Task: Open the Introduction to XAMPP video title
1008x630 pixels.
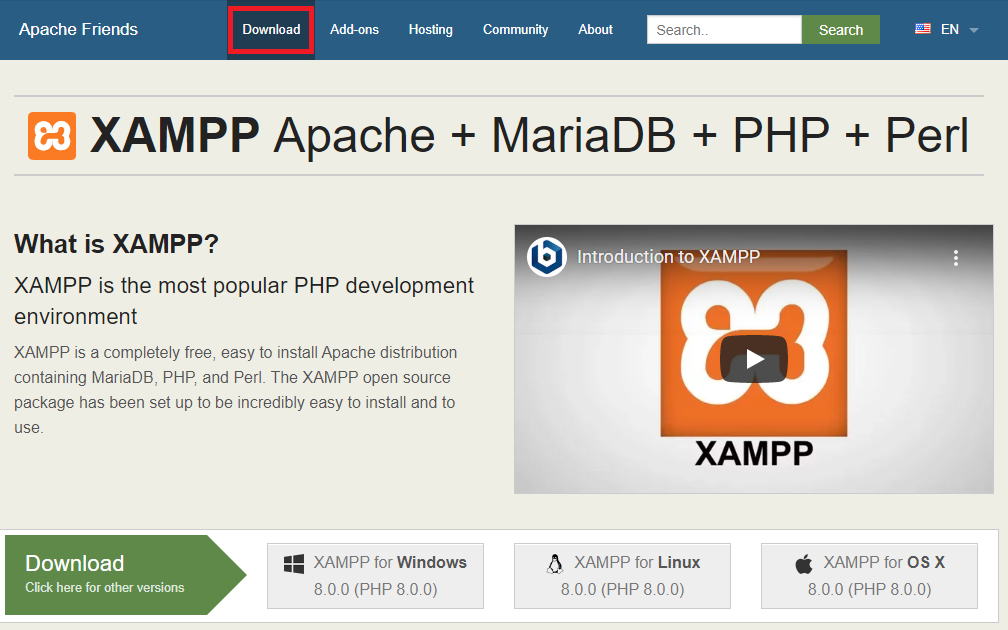Action: click(x=669, y=256)
